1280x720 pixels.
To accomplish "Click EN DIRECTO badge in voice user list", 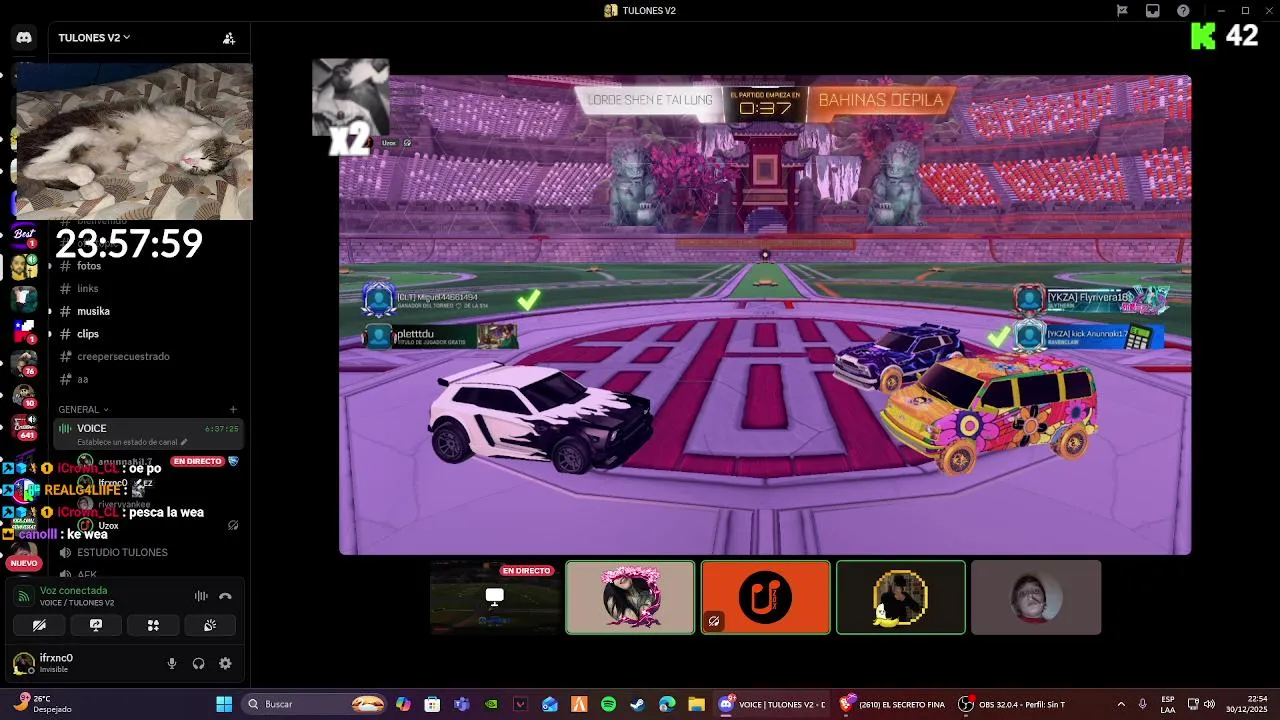I will coord(197,461).
